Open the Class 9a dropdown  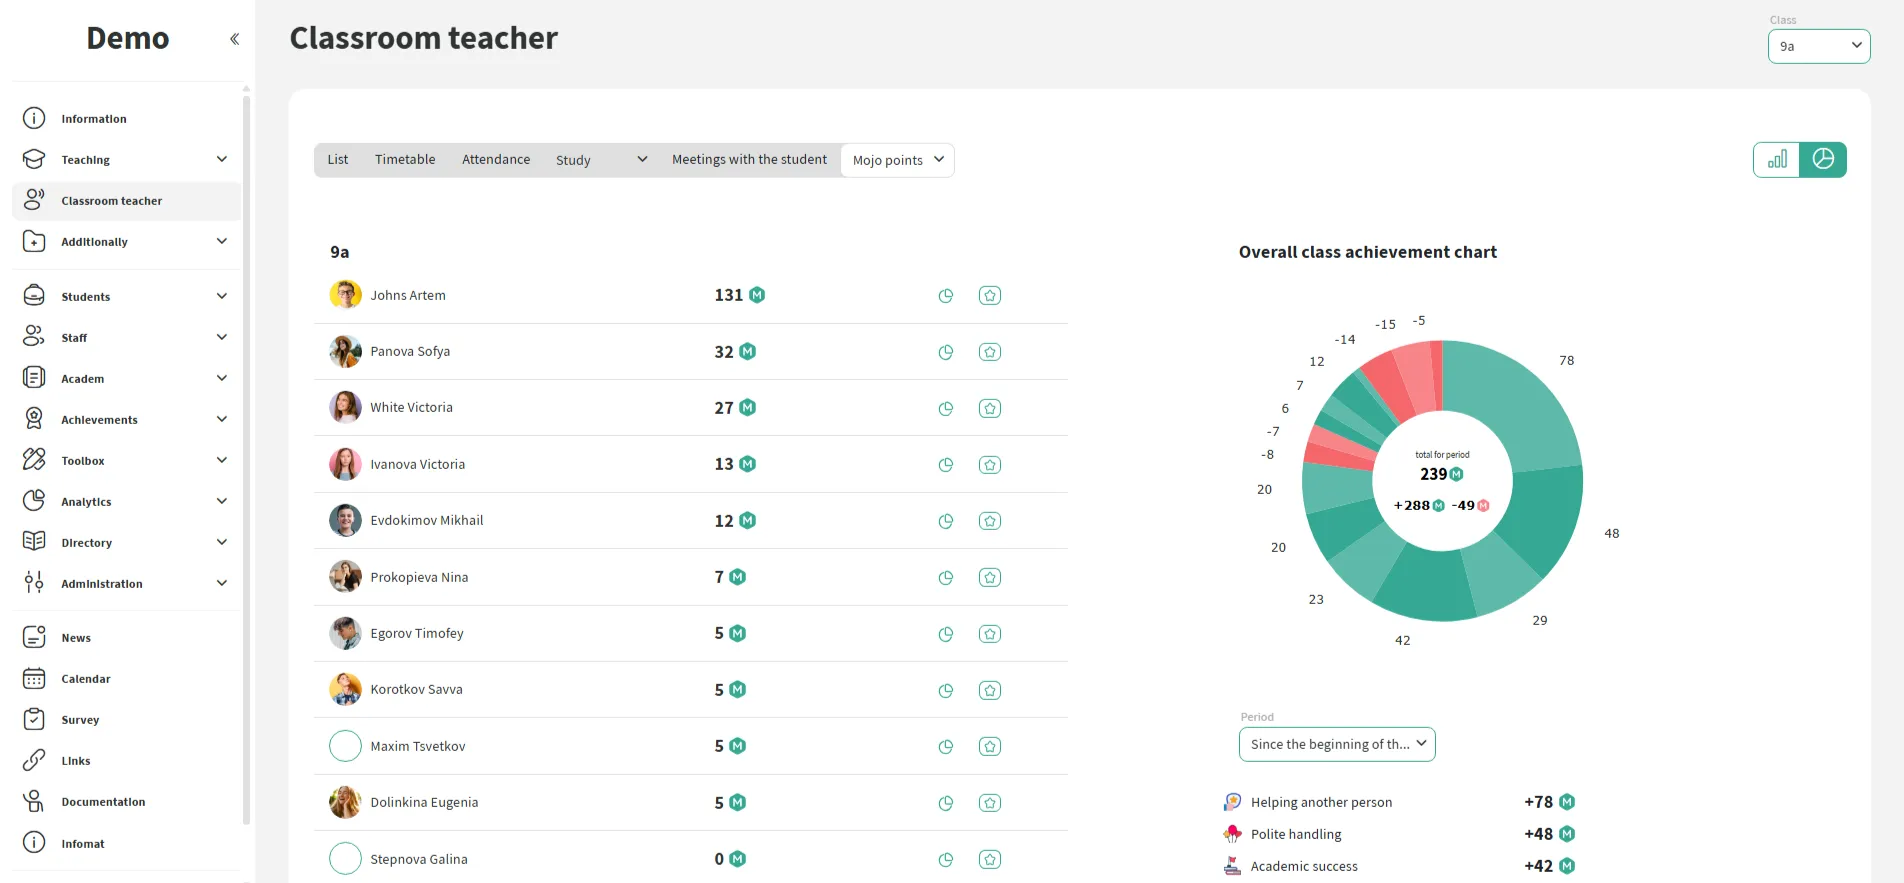pos(1818,46)
